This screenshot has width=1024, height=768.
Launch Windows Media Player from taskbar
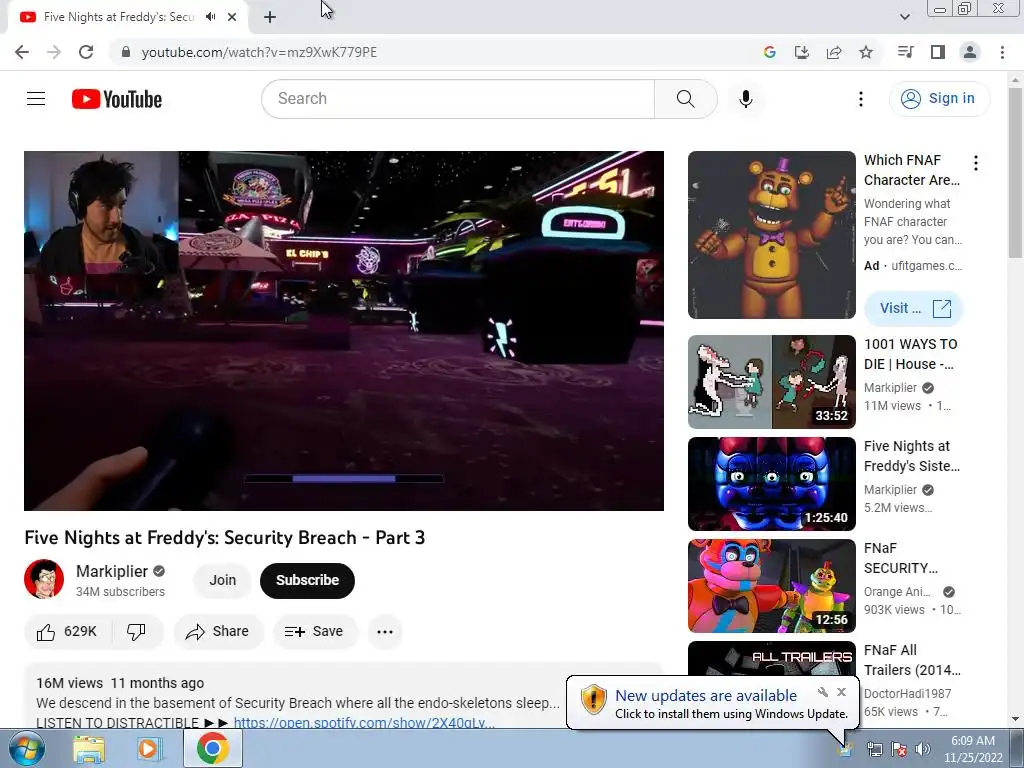click(x=150, y=749)
